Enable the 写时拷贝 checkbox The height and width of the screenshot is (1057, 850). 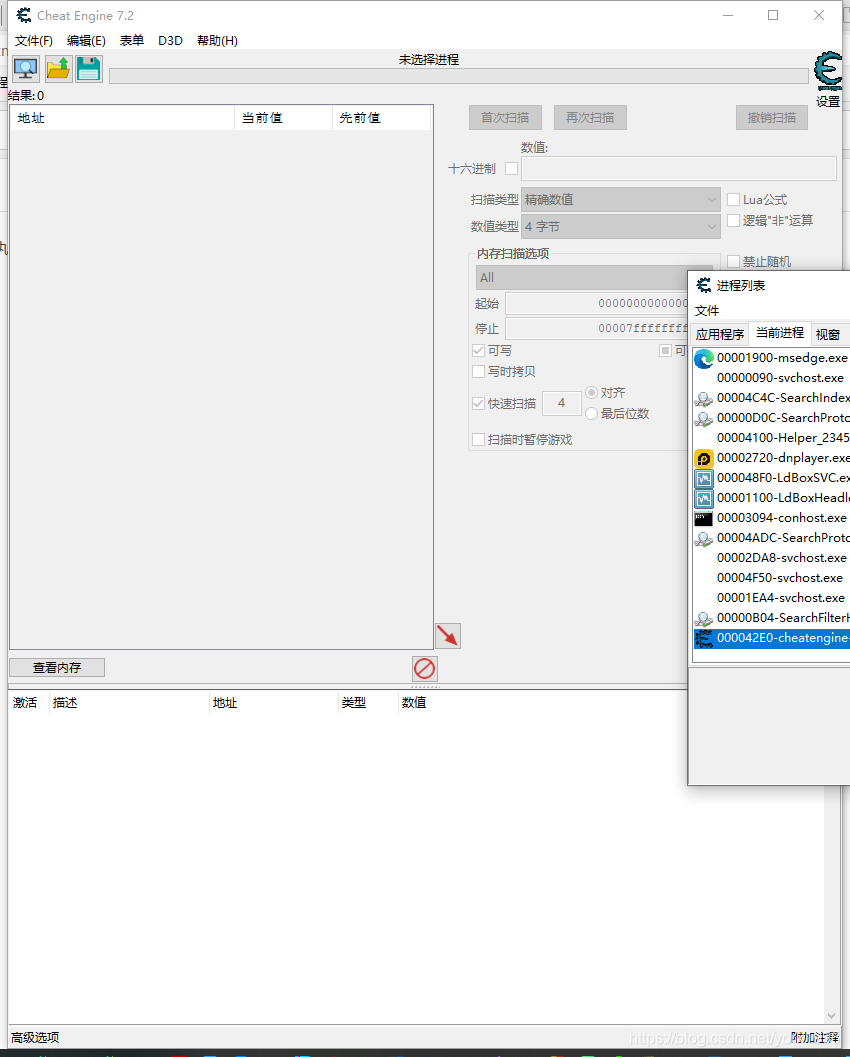click(479, 371)
